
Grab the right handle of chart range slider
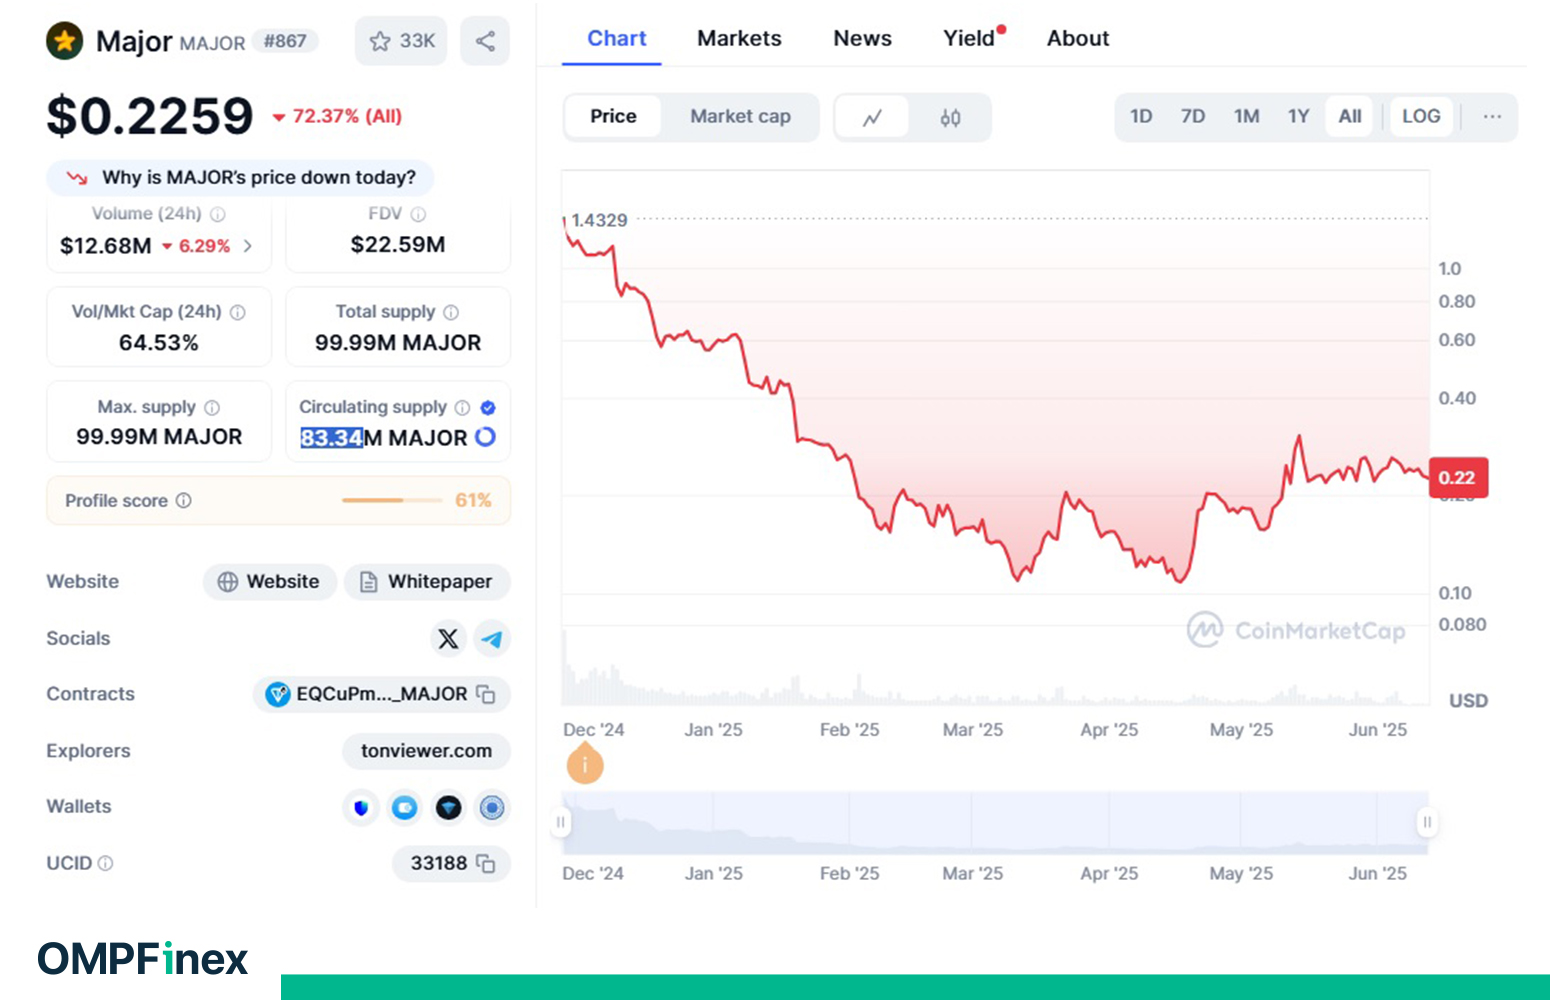click(x=1427, y=822)
